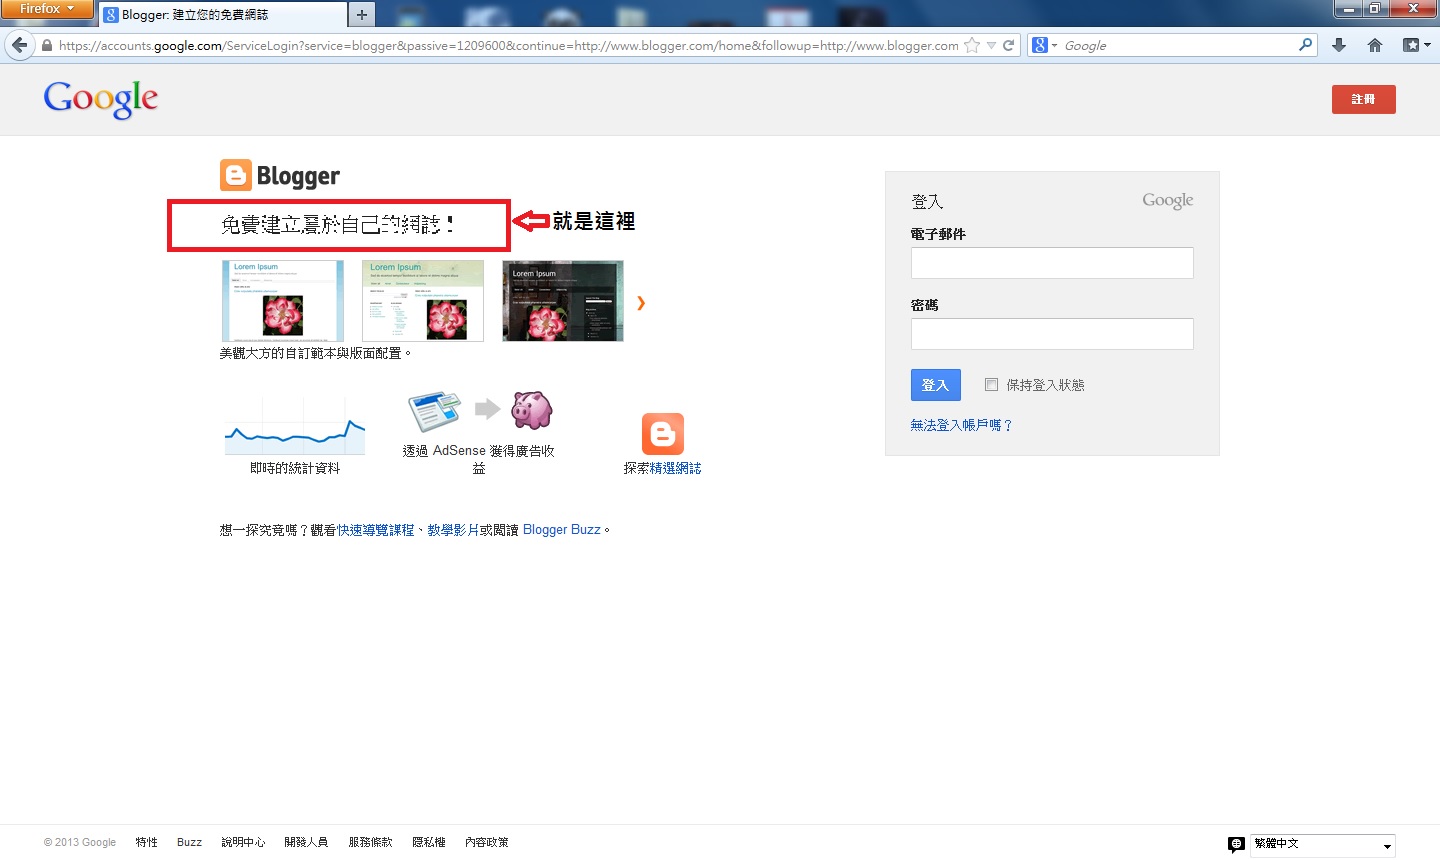Click the Blogger logo icon
The width and height of the screenshot is (1440, 860).
pyautogui.click(x=235, y=175)
